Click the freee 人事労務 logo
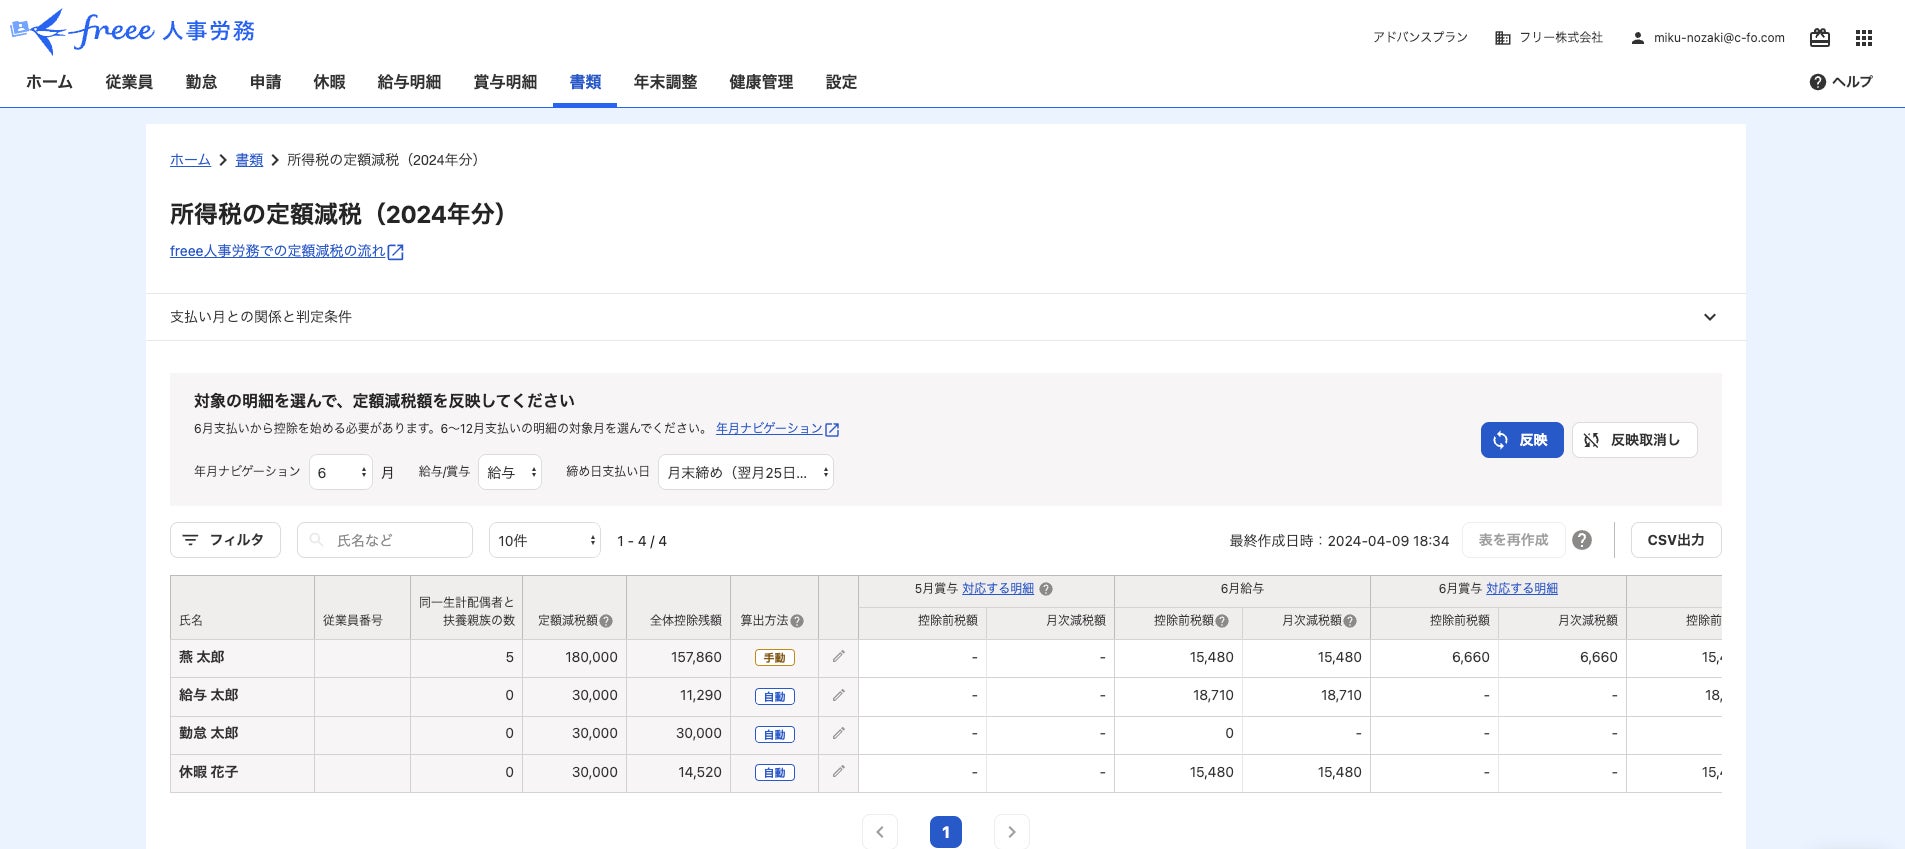This screenshot has height=849, width=1905. click(133, 31)
